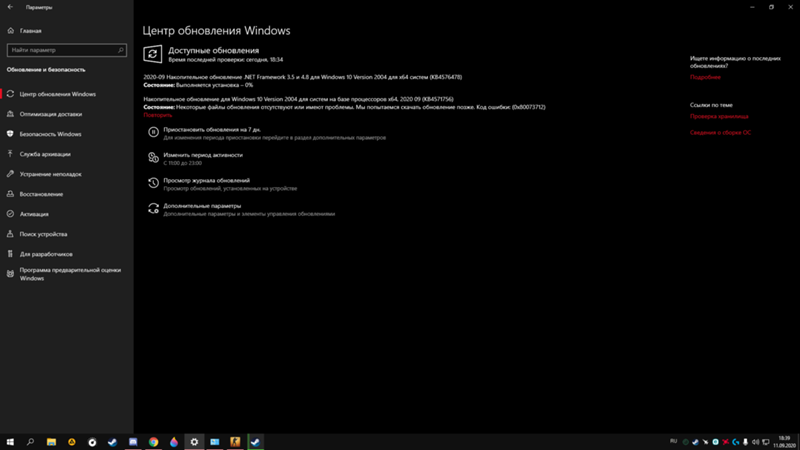Click the Сведения о сборке ОС link
Viewport: 800px width, 450px height.
[x=720, y=133]
